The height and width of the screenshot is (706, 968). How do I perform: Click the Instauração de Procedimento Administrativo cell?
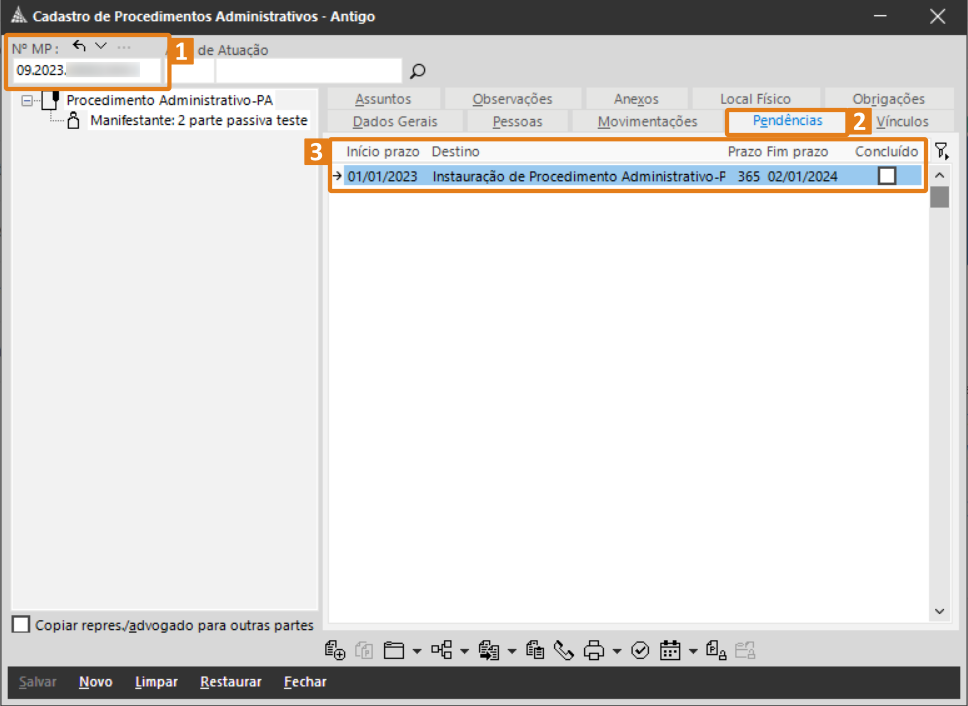tap(579, 176)
